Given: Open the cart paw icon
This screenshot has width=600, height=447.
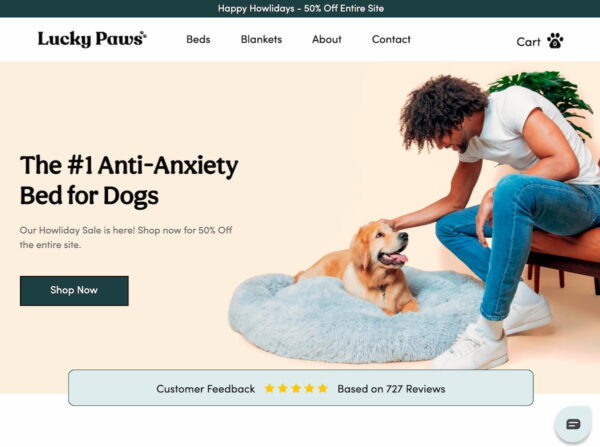Looking at the screenshot, I should [555, 41].
